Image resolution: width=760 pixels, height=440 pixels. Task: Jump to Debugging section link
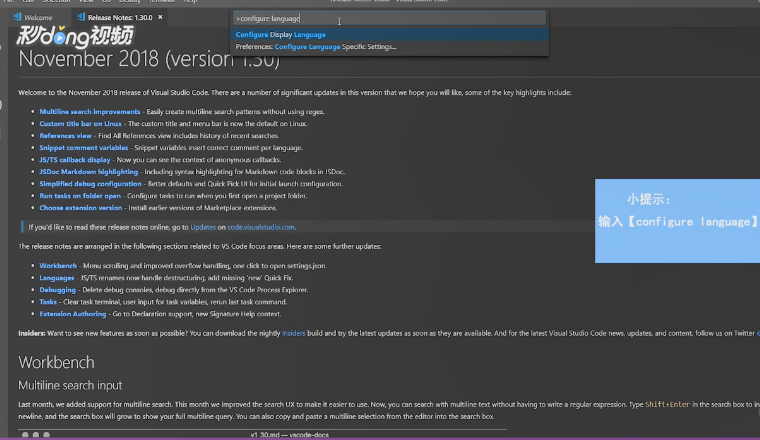[57, 290]
